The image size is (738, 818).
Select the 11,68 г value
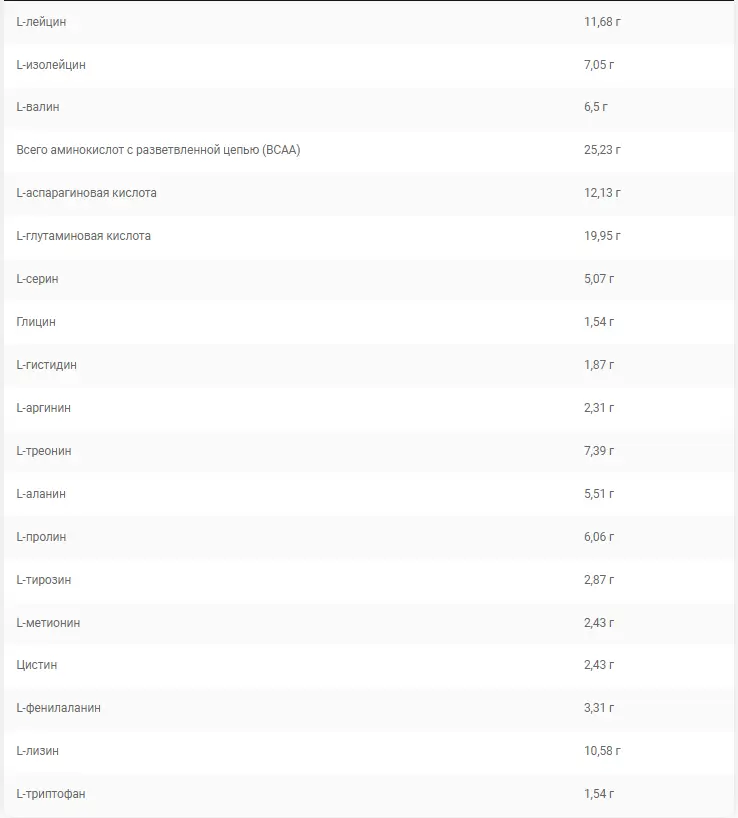601,21
